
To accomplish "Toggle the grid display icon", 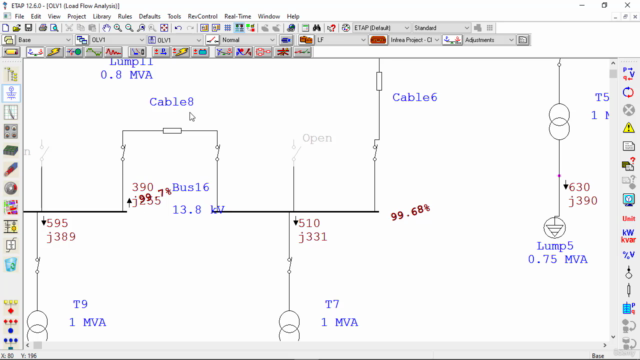I will coord(228,28).
